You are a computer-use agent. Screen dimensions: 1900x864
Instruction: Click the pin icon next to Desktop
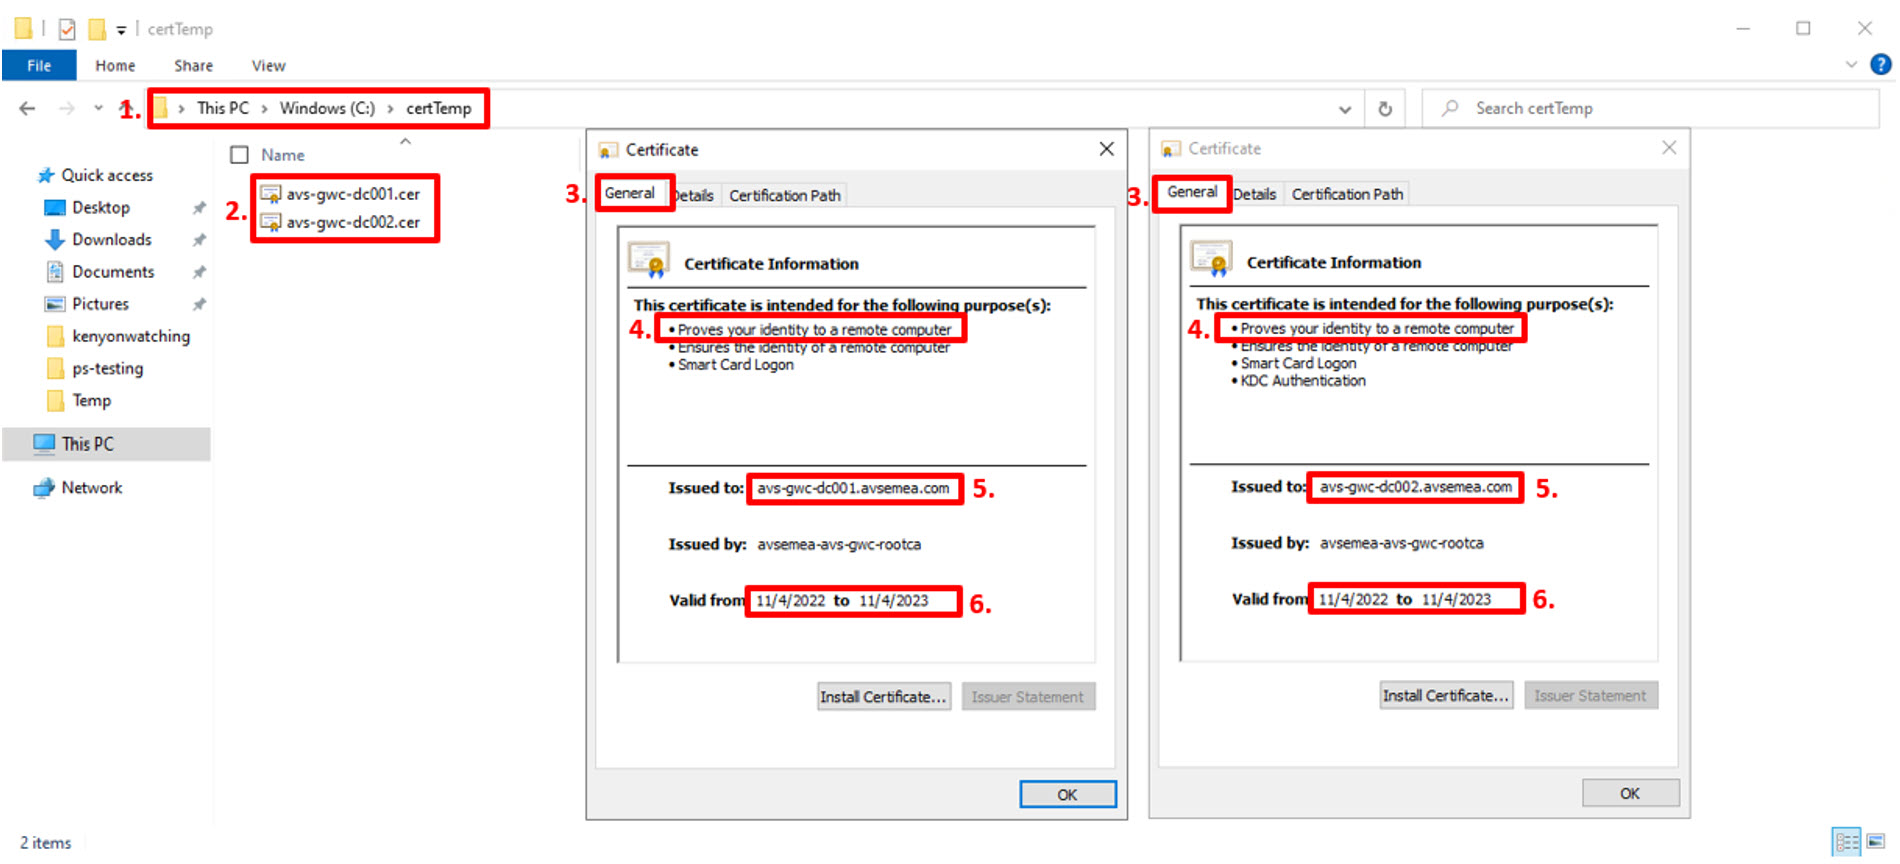point(199,208)
